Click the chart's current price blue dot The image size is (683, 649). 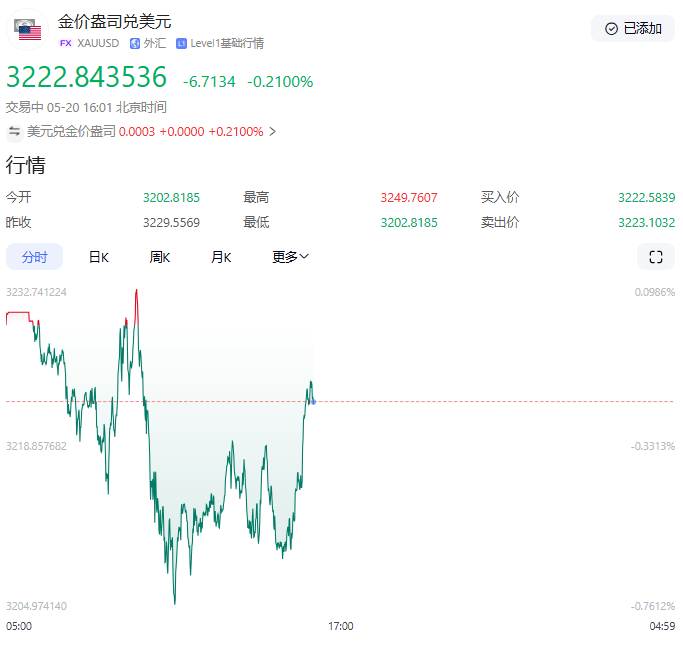point(313,402)
